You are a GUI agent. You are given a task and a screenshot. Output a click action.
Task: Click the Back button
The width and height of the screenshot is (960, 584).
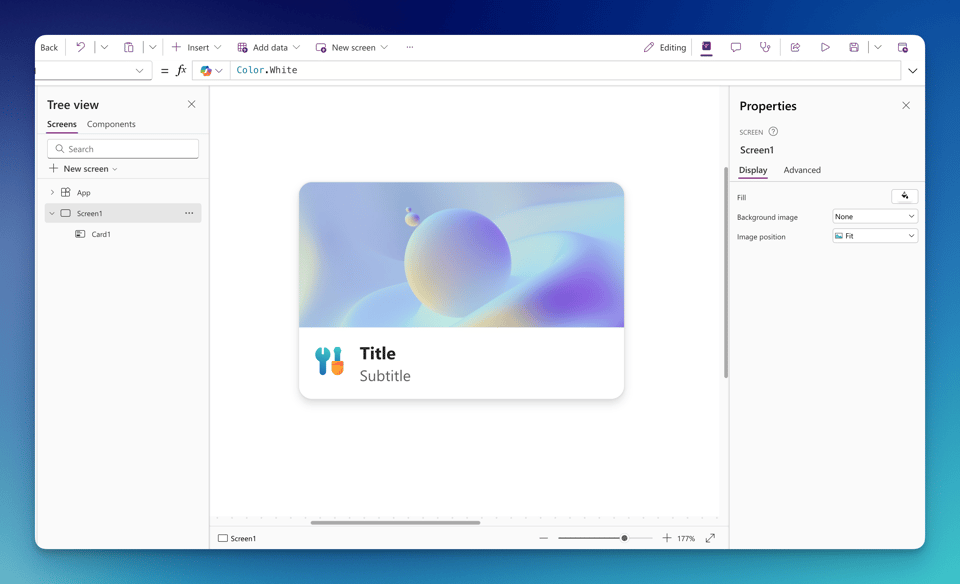(49, 47)
